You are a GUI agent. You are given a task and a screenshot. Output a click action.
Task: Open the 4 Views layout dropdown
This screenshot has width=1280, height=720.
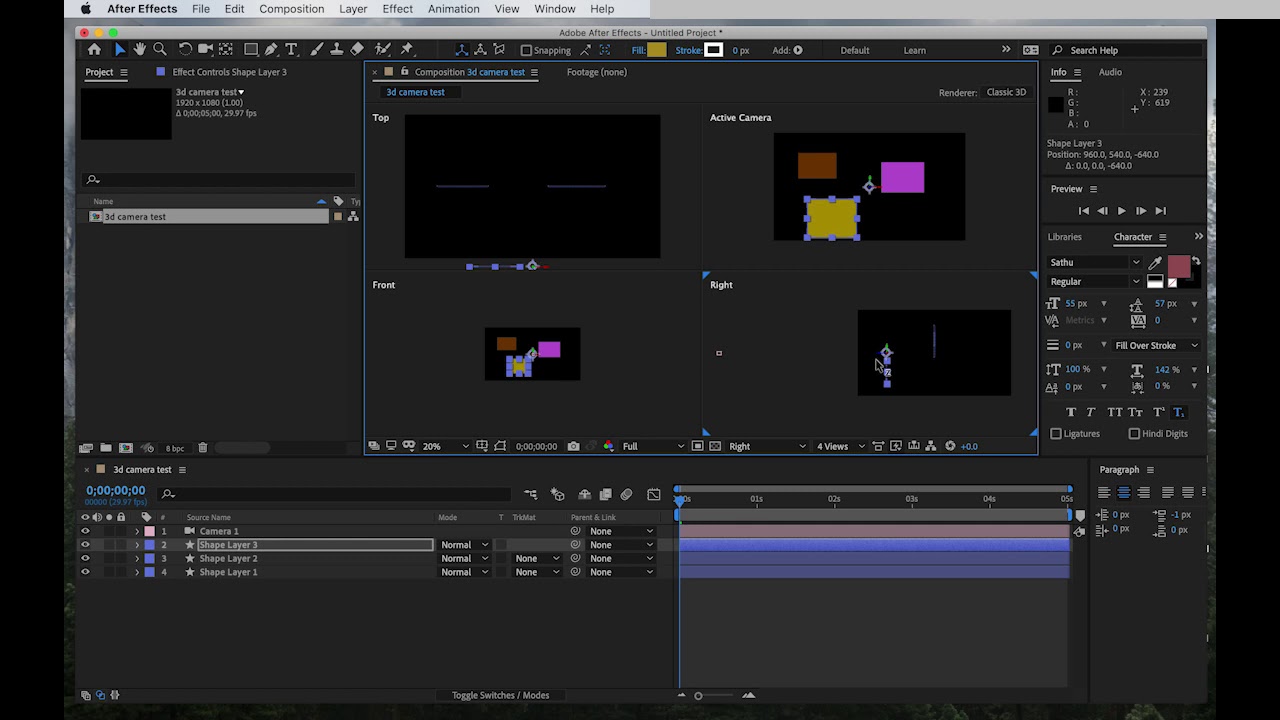840,446
